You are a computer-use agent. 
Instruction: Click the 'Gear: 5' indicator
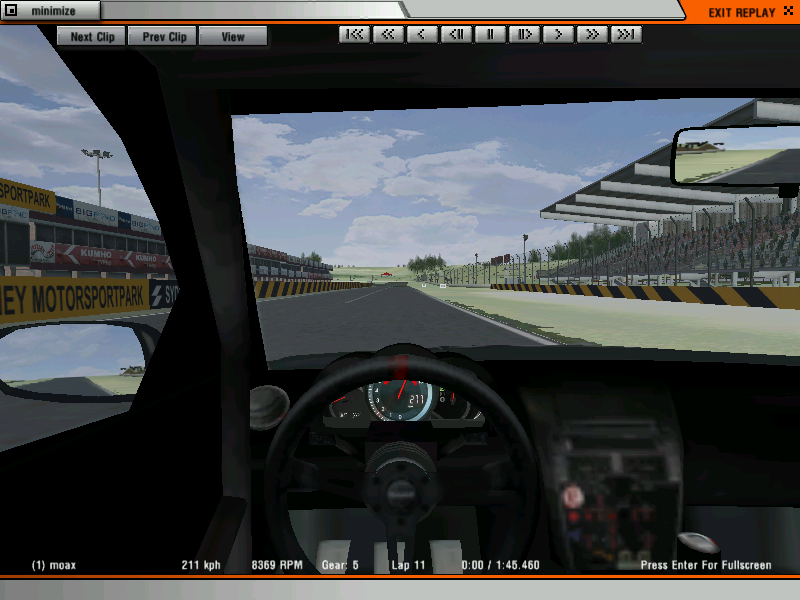(340, 565)
